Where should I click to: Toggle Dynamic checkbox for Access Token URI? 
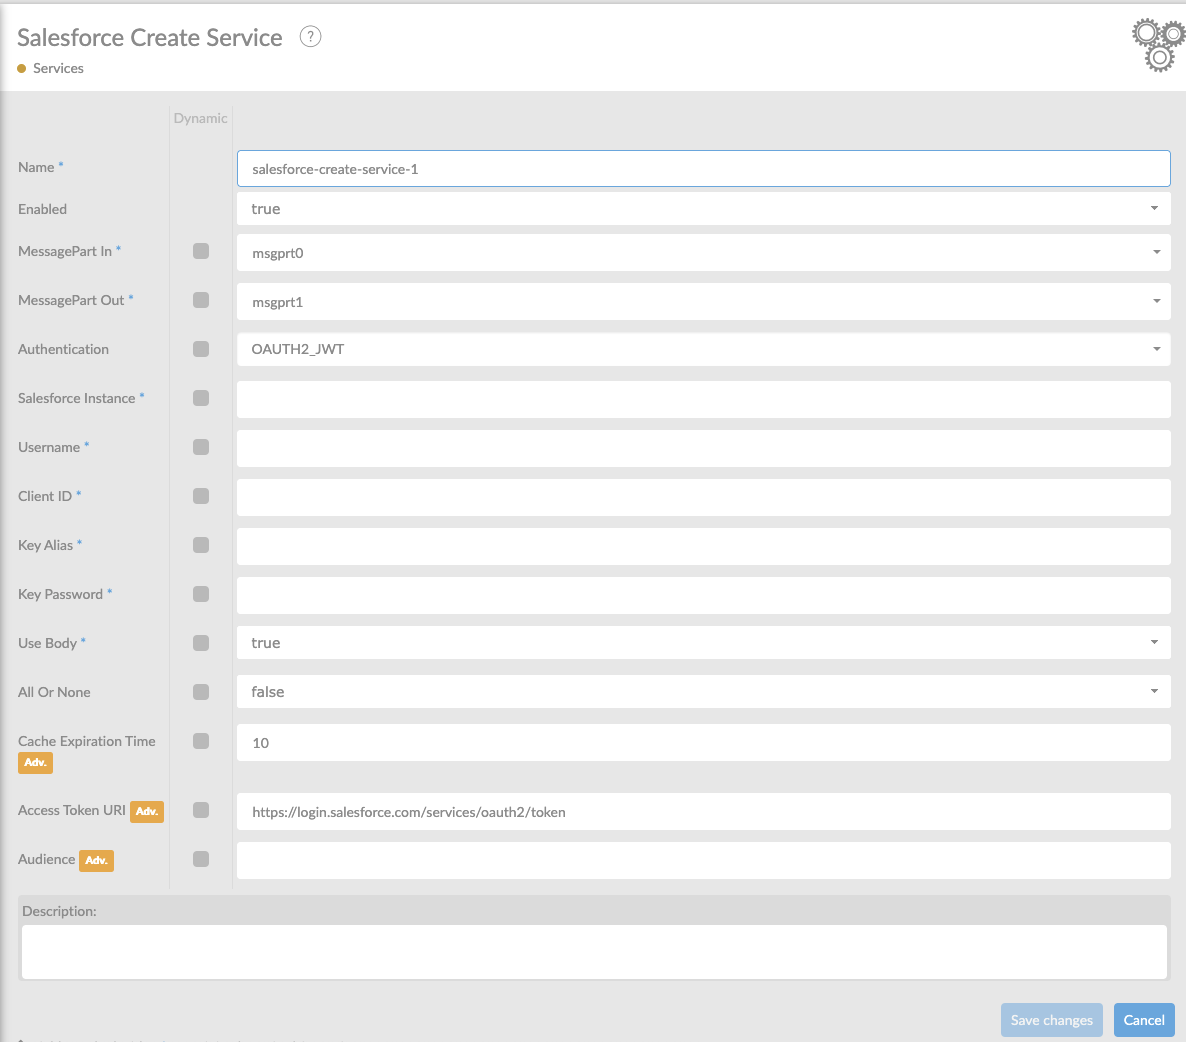click(x=200, y=810)
